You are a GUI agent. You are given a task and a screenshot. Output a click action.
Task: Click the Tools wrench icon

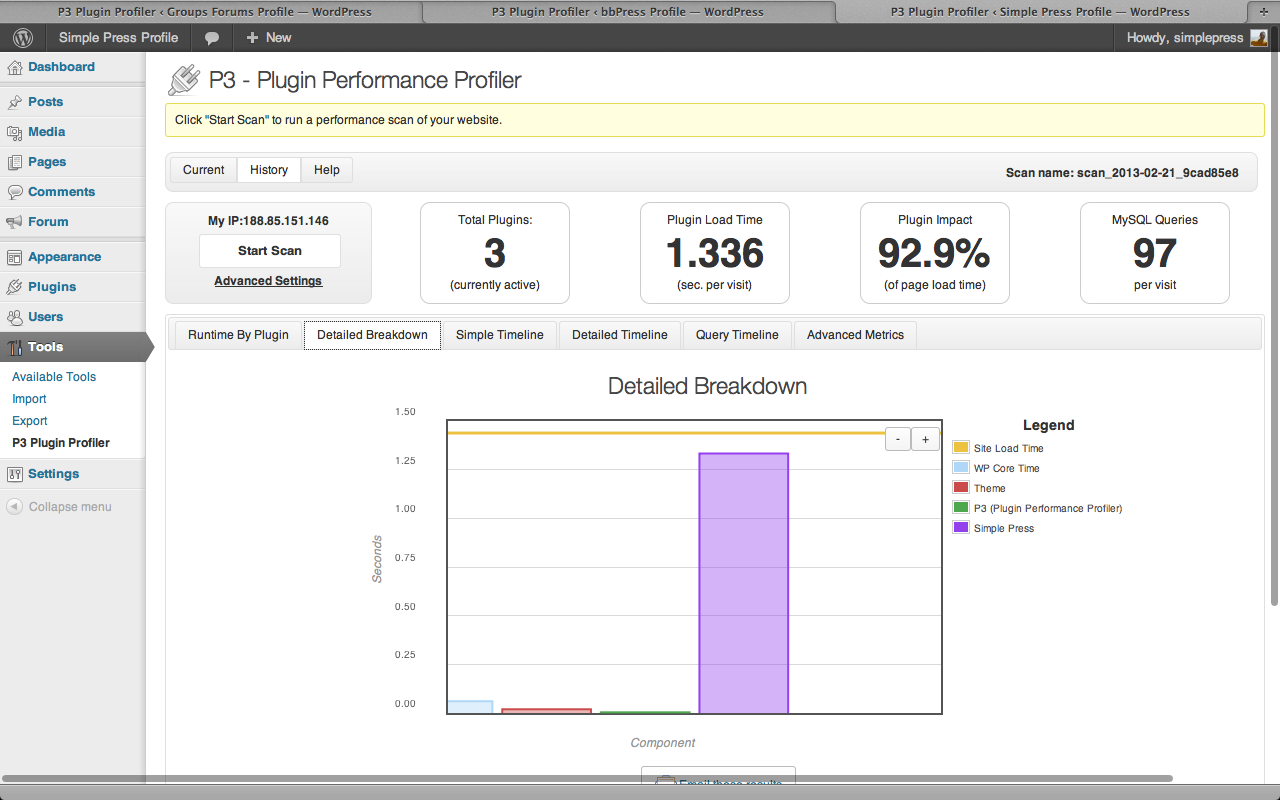click(15, 347)
